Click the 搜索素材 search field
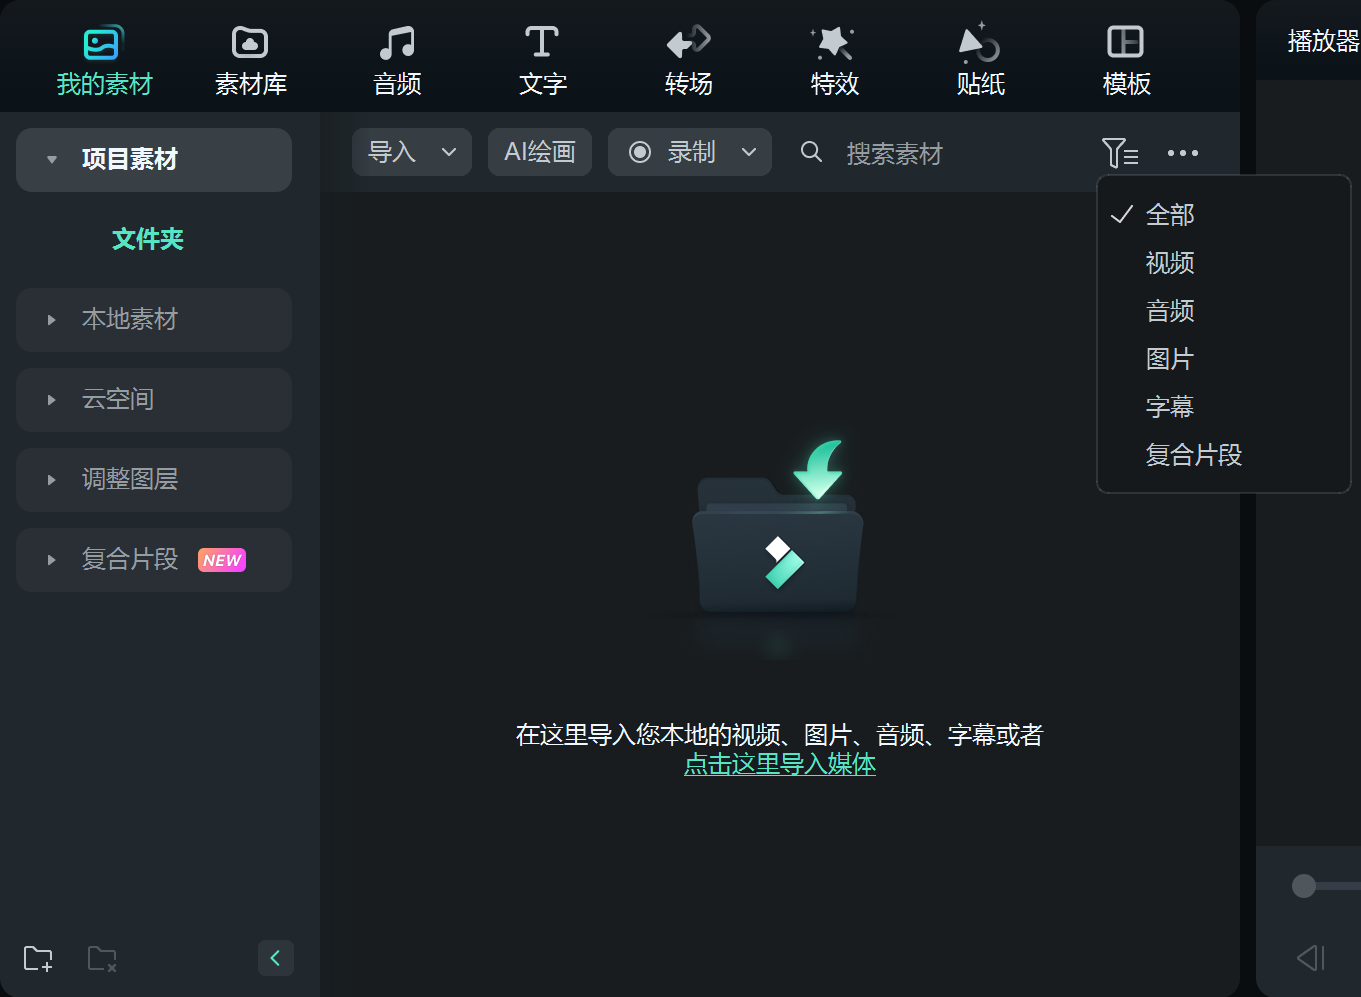 point(893,152)
